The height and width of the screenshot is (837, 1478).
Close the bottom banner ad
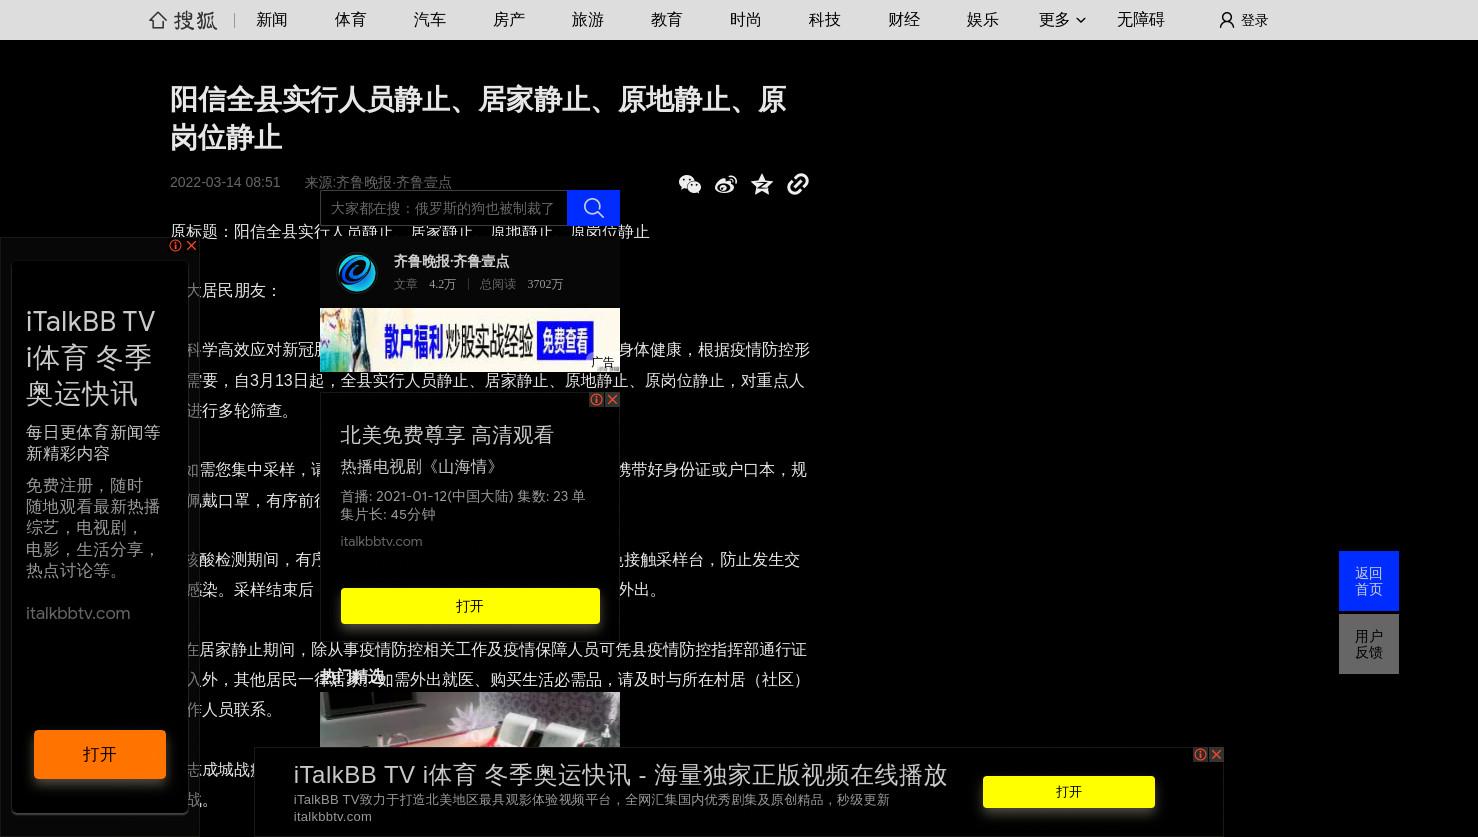pyautogui.click(x=1217, y=754)
